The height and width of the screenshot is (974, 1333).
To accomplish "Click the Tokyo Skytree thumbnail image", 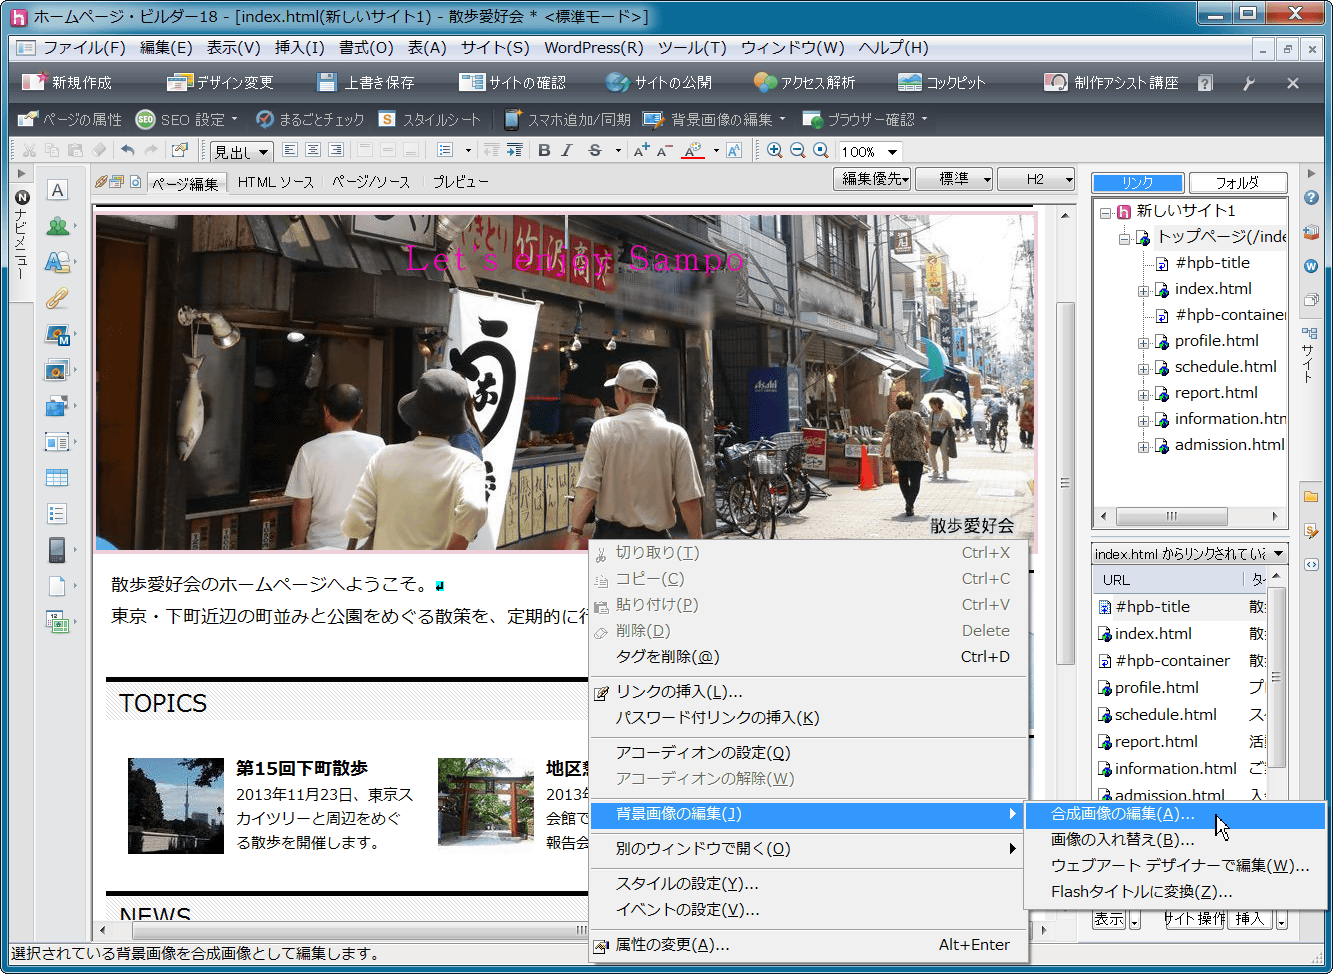I will coord(176,806).
